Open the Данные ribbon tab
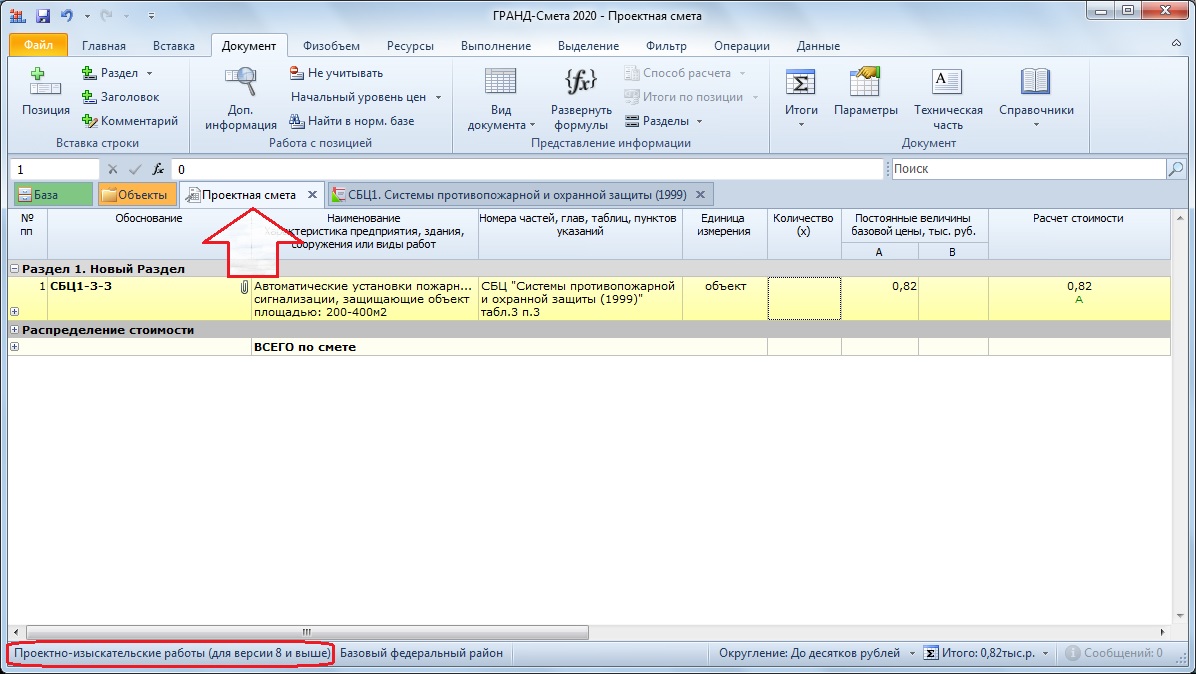Screen dimensions: 1196x674 pos(818,46)
